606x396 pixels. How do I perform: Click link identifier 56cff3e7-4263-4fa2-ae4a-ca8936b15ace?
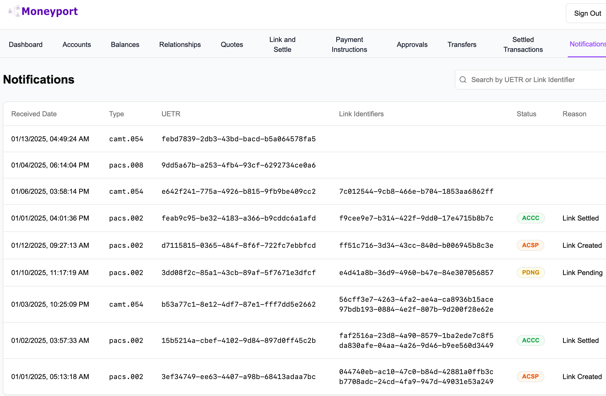[416, 299]
